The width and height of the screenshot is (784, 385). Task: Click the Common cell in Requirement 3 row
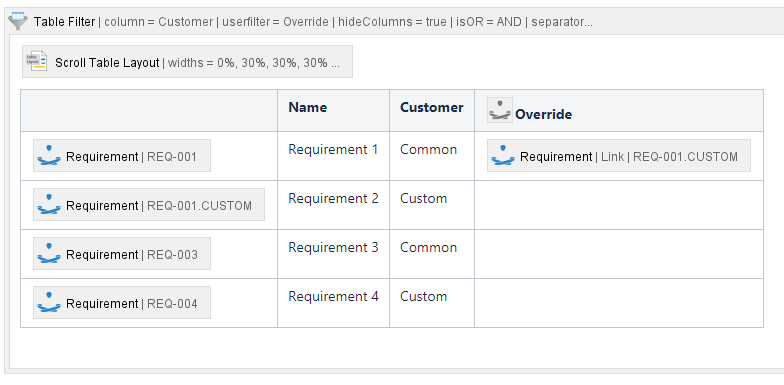click(428, 248)
